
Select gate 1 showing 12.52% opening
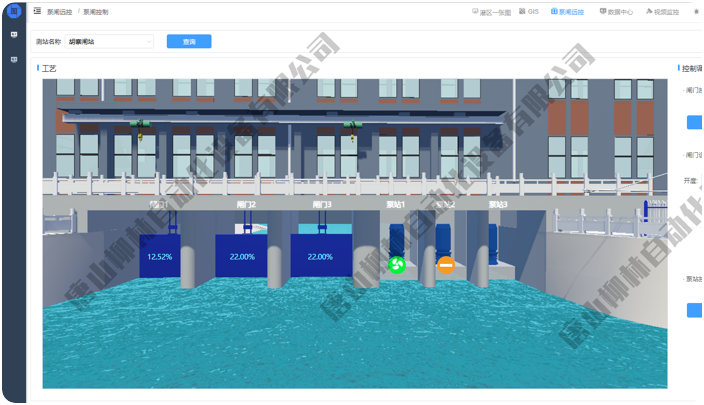[159, 256]
